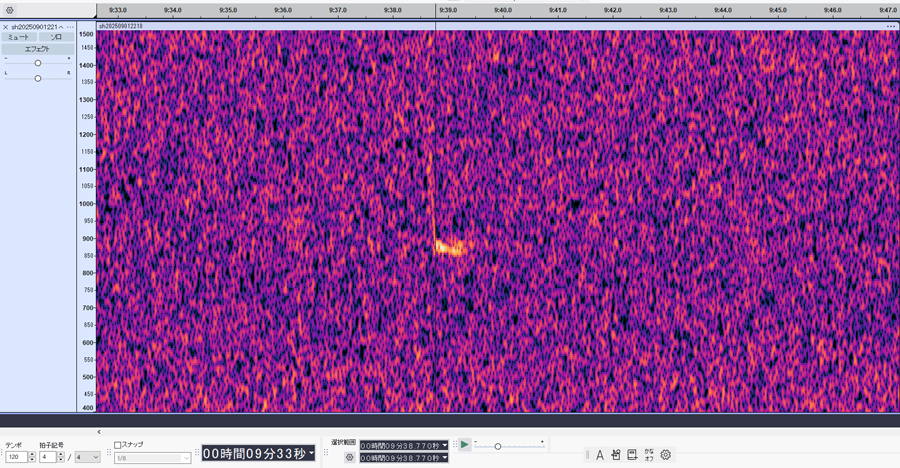Click the 9:37.0 timeline mark
Image resolution: width=900 pixels, height=468 pixels.
click(338, 10)
